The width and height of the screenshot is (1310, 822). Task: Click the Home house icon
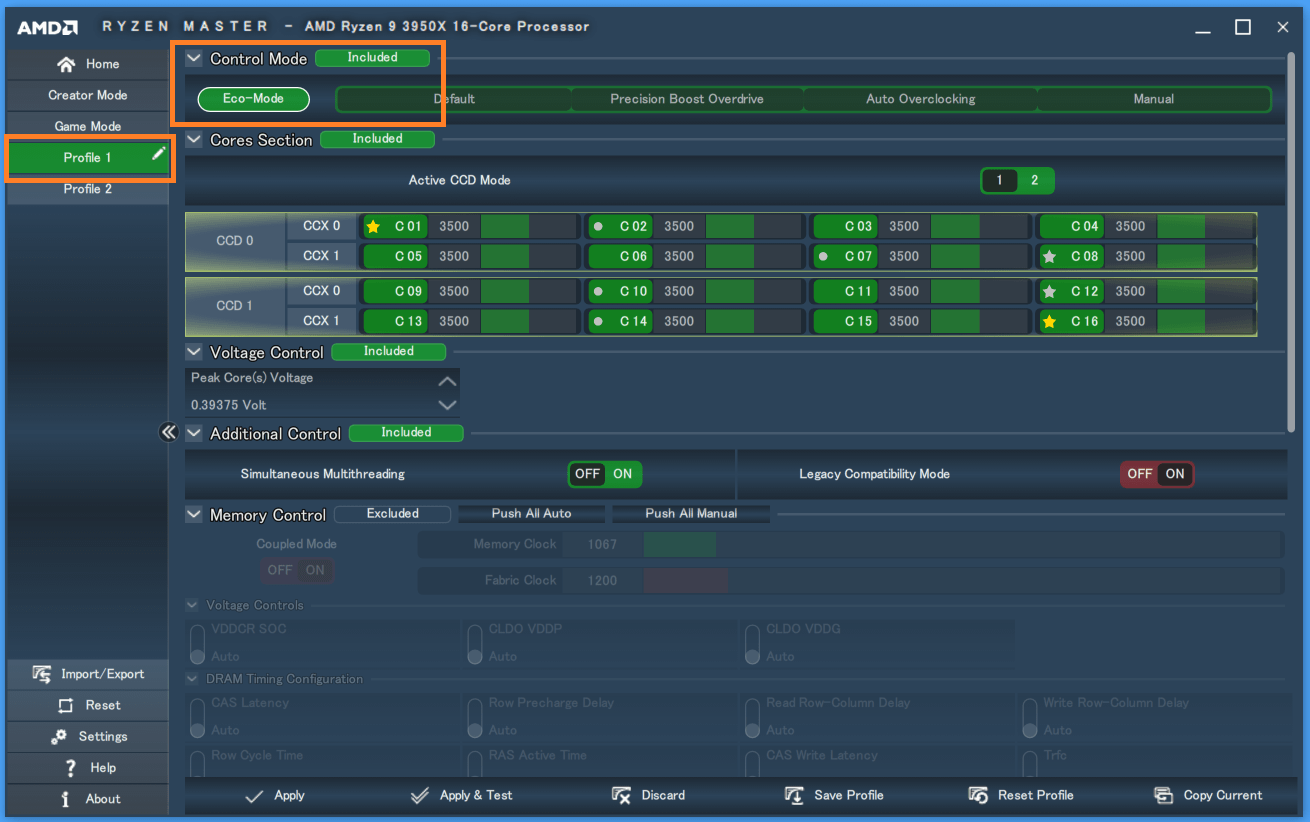click(x=66, y=64)
